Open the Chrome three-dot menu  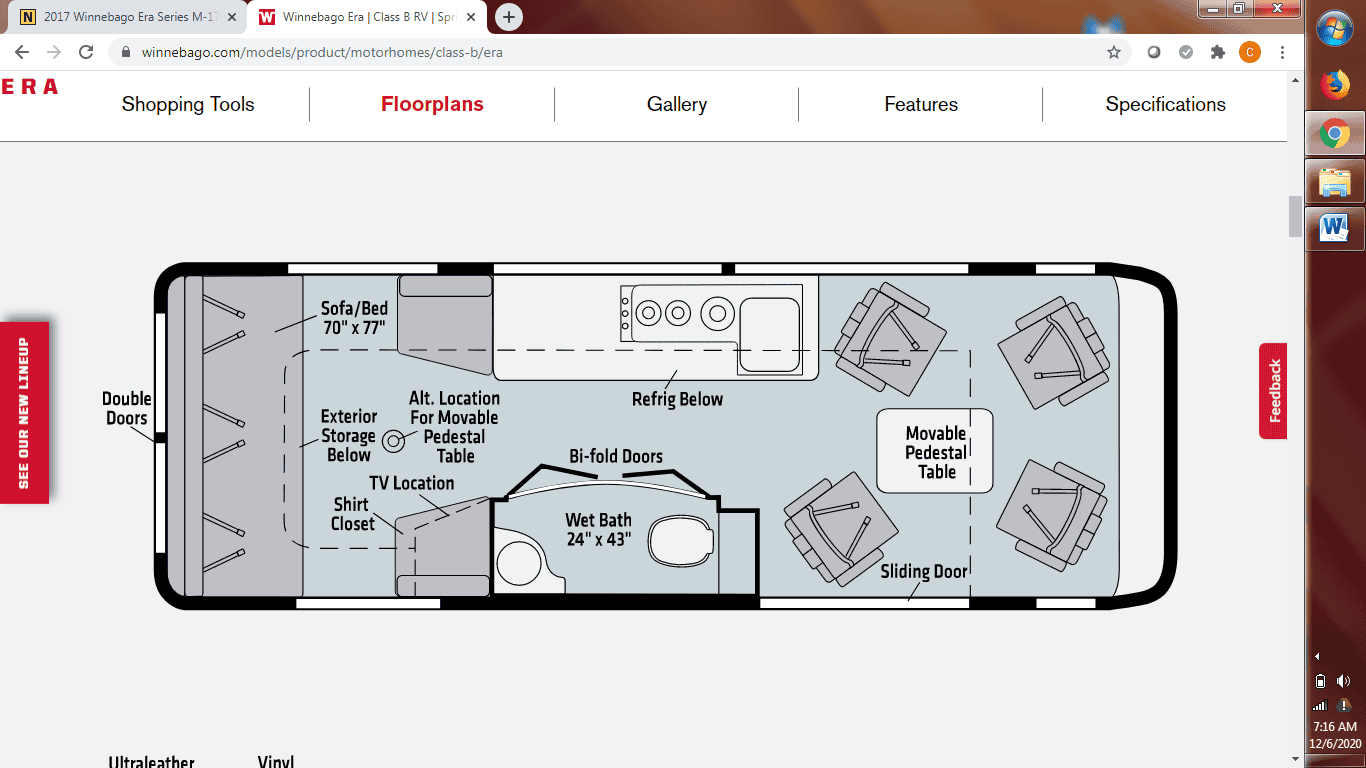(x=1282, y=52)
